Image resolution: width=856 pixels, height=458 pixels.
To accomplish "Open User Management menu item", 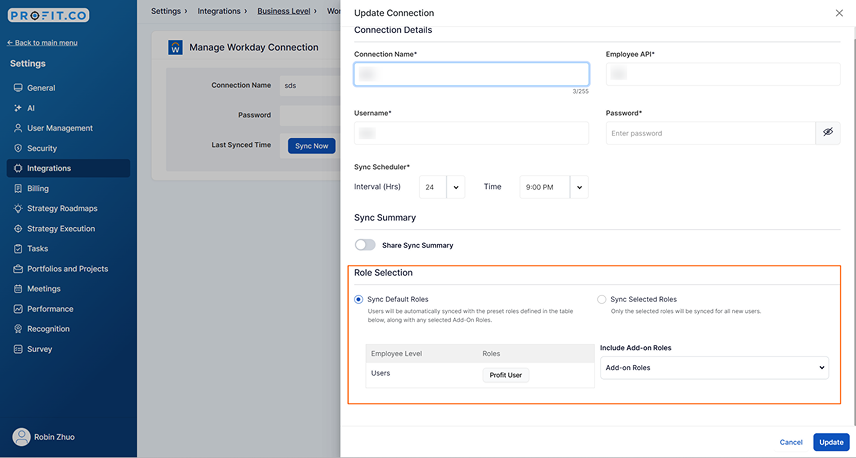I will pos(68,128).
